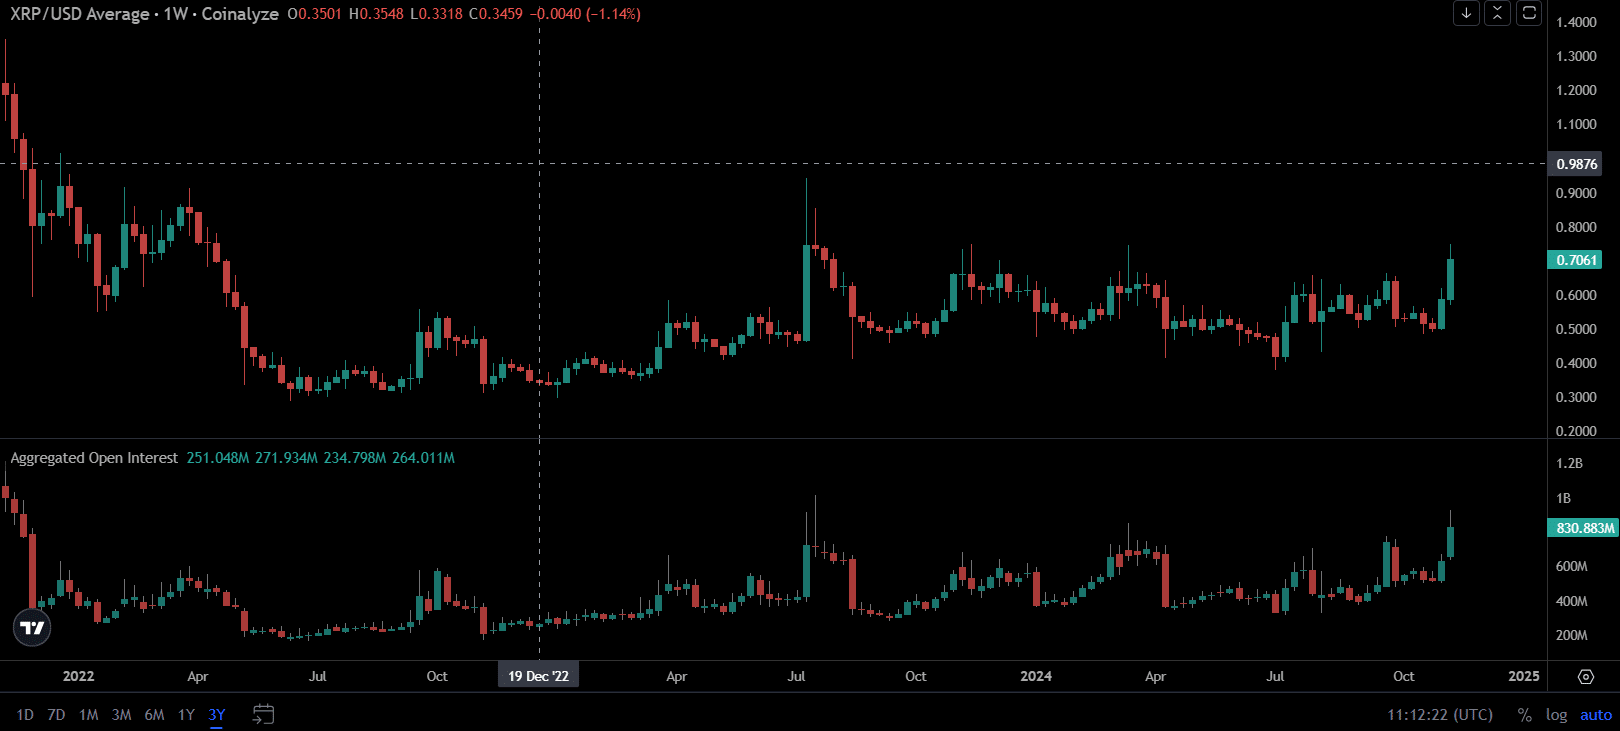Click the 200M open interest axis label
Viewport: 1620px width, 731px height.
coord(1572,635)
